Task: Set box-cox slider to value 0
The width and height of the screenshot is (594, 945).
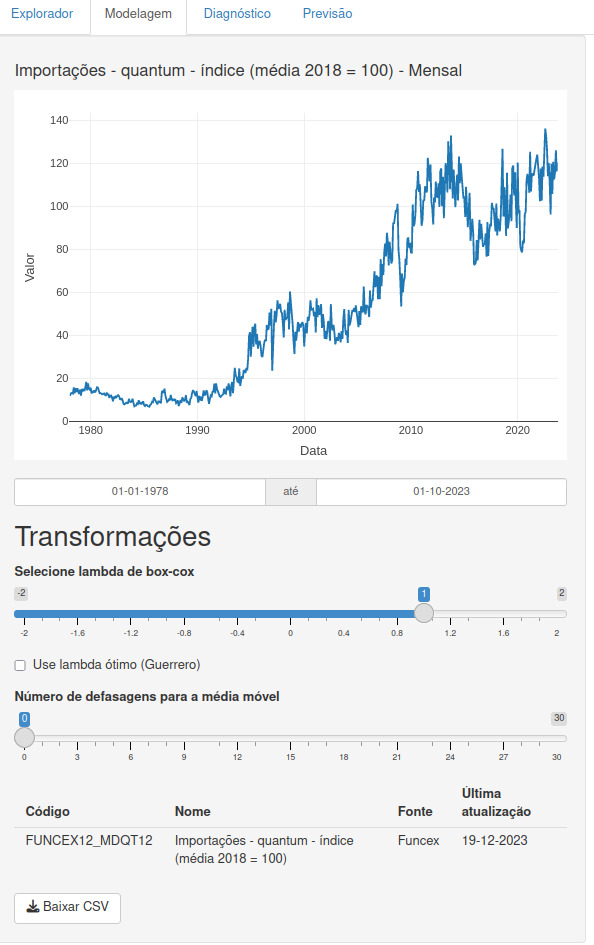Action: (x=290, y=612)
